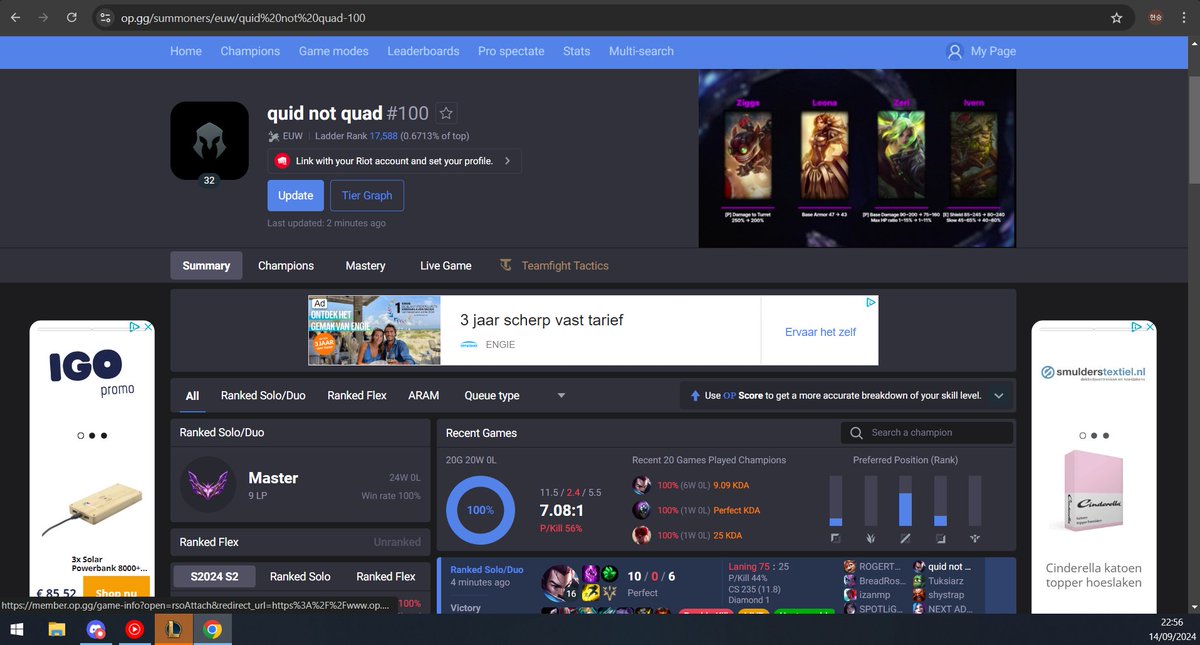This screenshot has width=1200, height=645.
Task: Switch queue filter to ARAM
Action: pos(423,395)
